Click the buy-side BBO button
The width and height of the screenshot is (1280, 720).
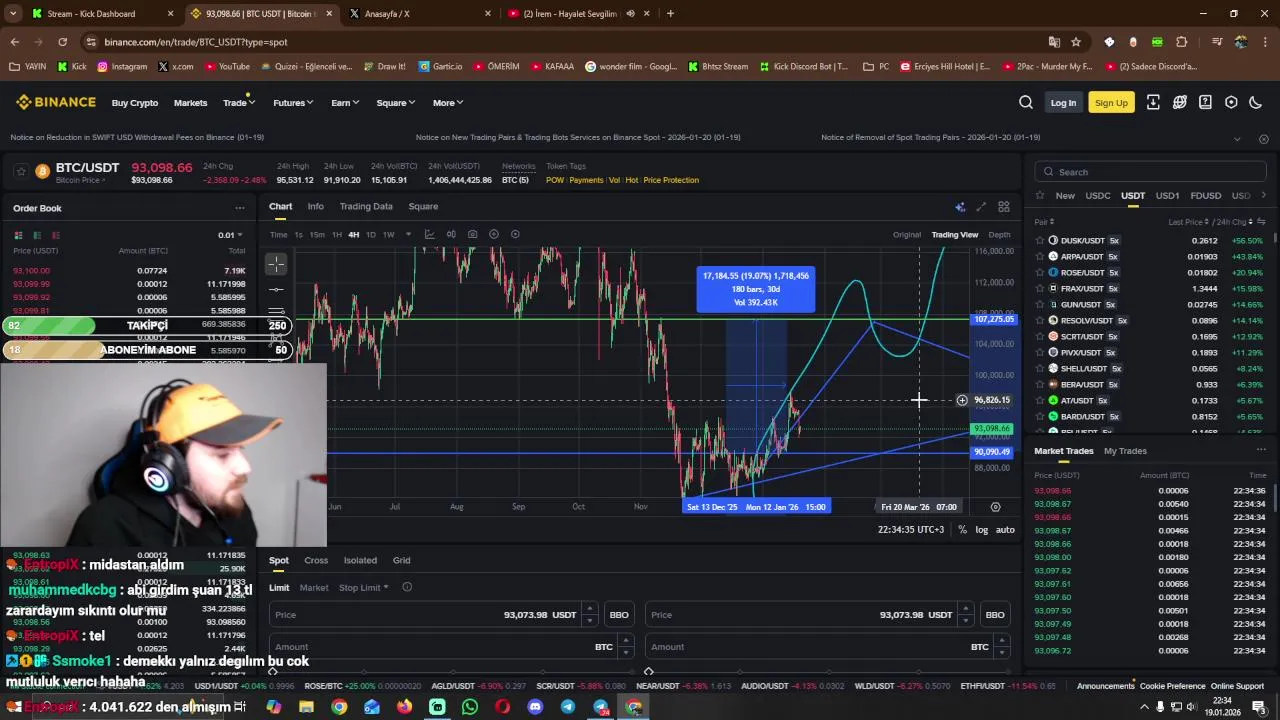coord(619,615)
